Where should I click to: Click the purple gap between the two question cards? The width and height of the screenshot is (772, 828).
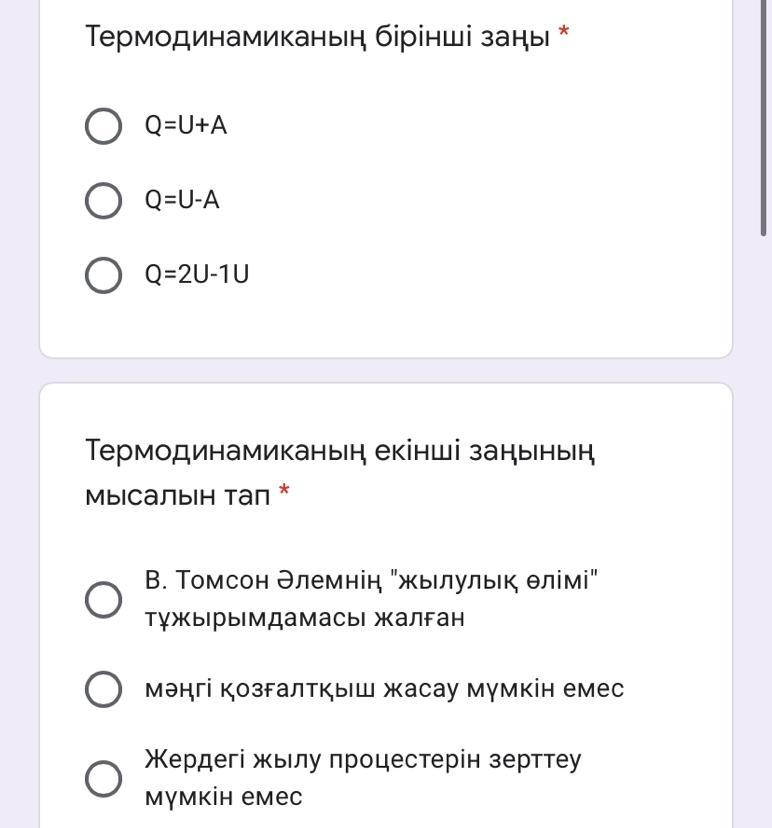click(x=386, y=370)
